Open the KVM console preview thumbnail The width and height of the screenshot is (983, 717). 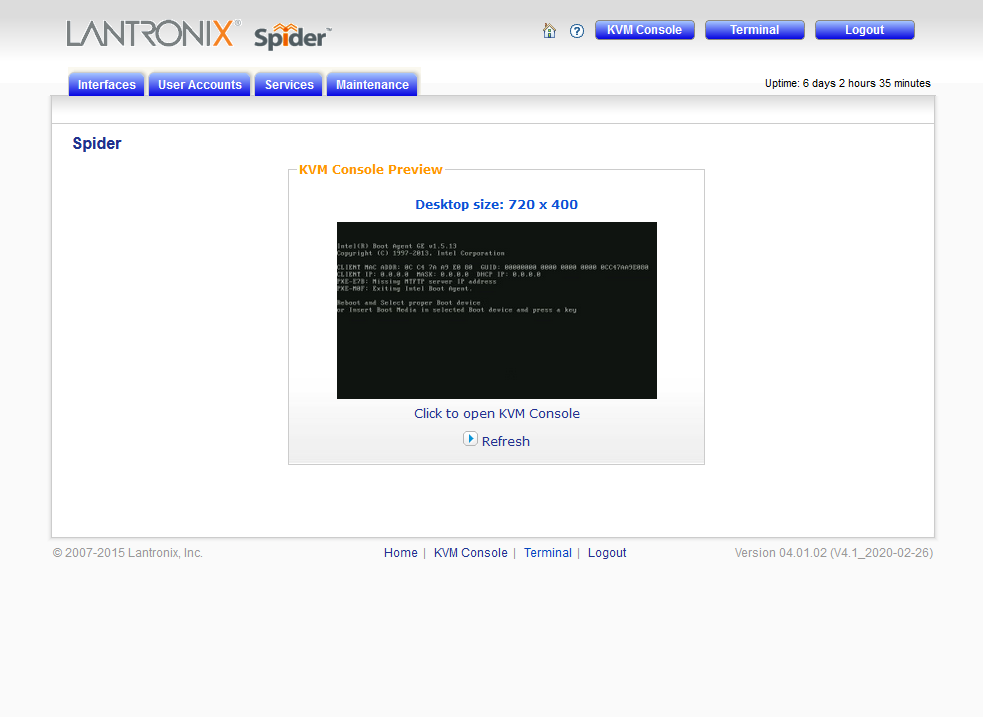coord(497,310)
